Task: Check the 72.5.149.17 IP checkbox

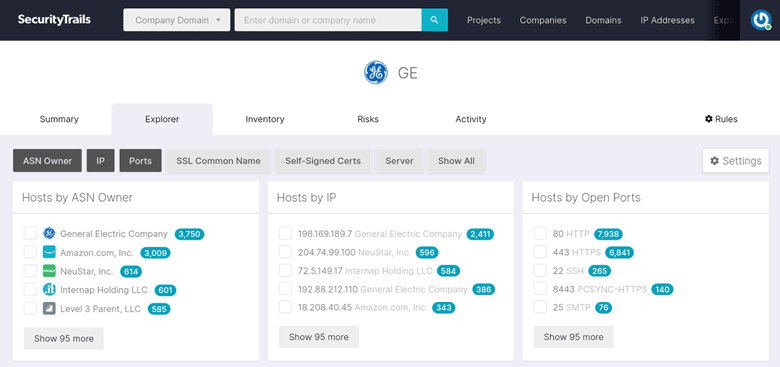Action: pyautogui.click(x=285, y=271)
